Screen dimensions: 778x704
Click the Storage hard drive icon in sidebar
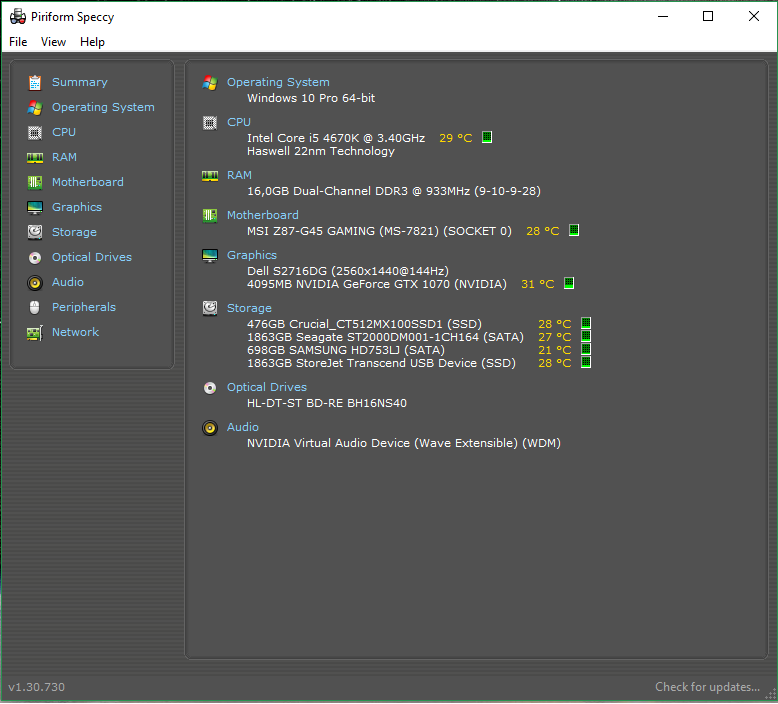click(35, 232)
